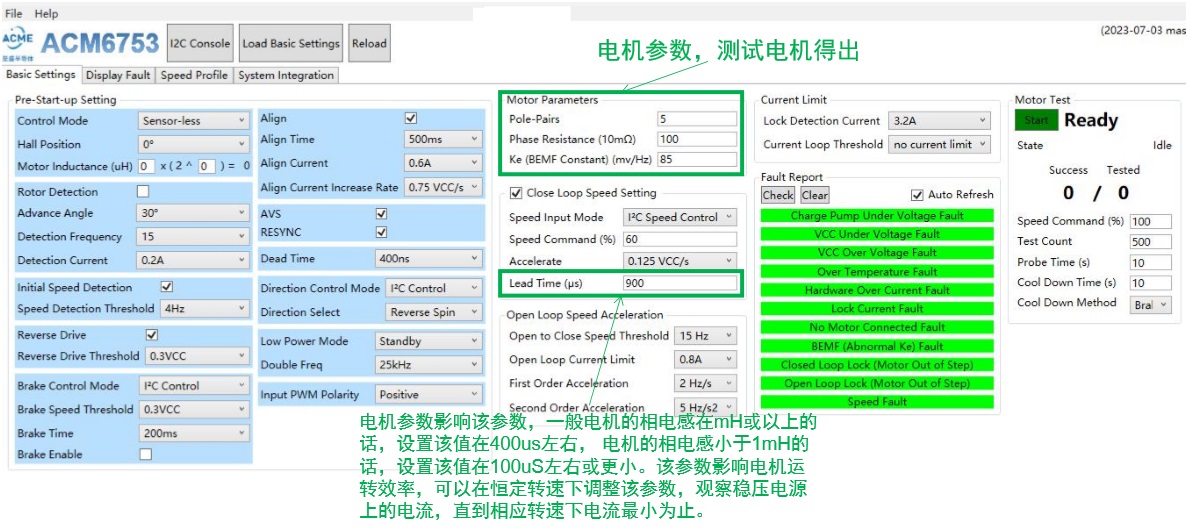The height and width of the screenshot is (529, 1191).
Task: Expand the Double Freq dropdown
Action: pos(430,365)
